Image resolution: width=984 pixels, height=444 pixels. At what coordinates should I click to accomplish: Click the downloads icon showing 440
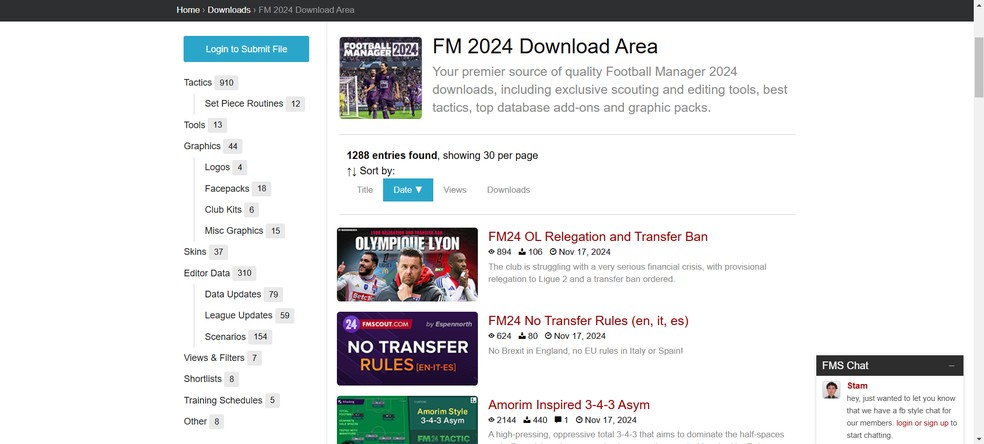(x=527, y=420)
